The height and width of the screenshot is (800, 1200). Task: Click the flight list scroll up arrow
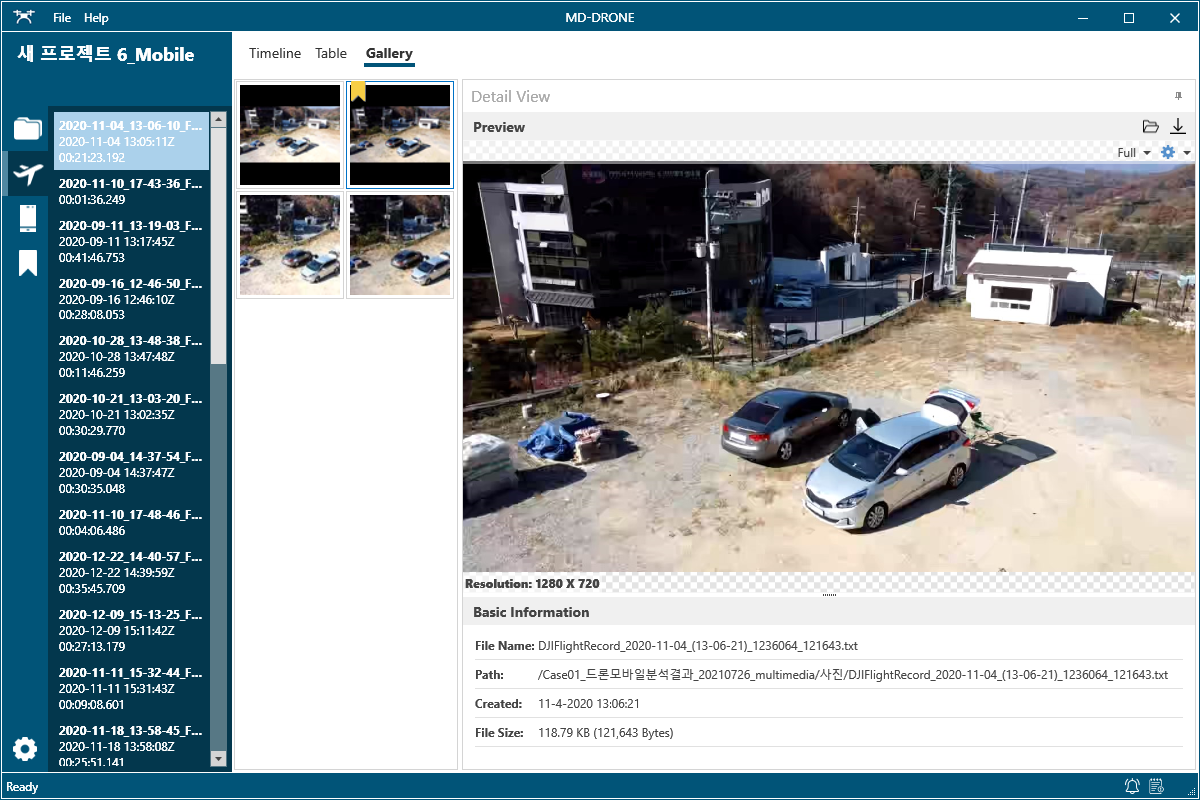(218, 119)
